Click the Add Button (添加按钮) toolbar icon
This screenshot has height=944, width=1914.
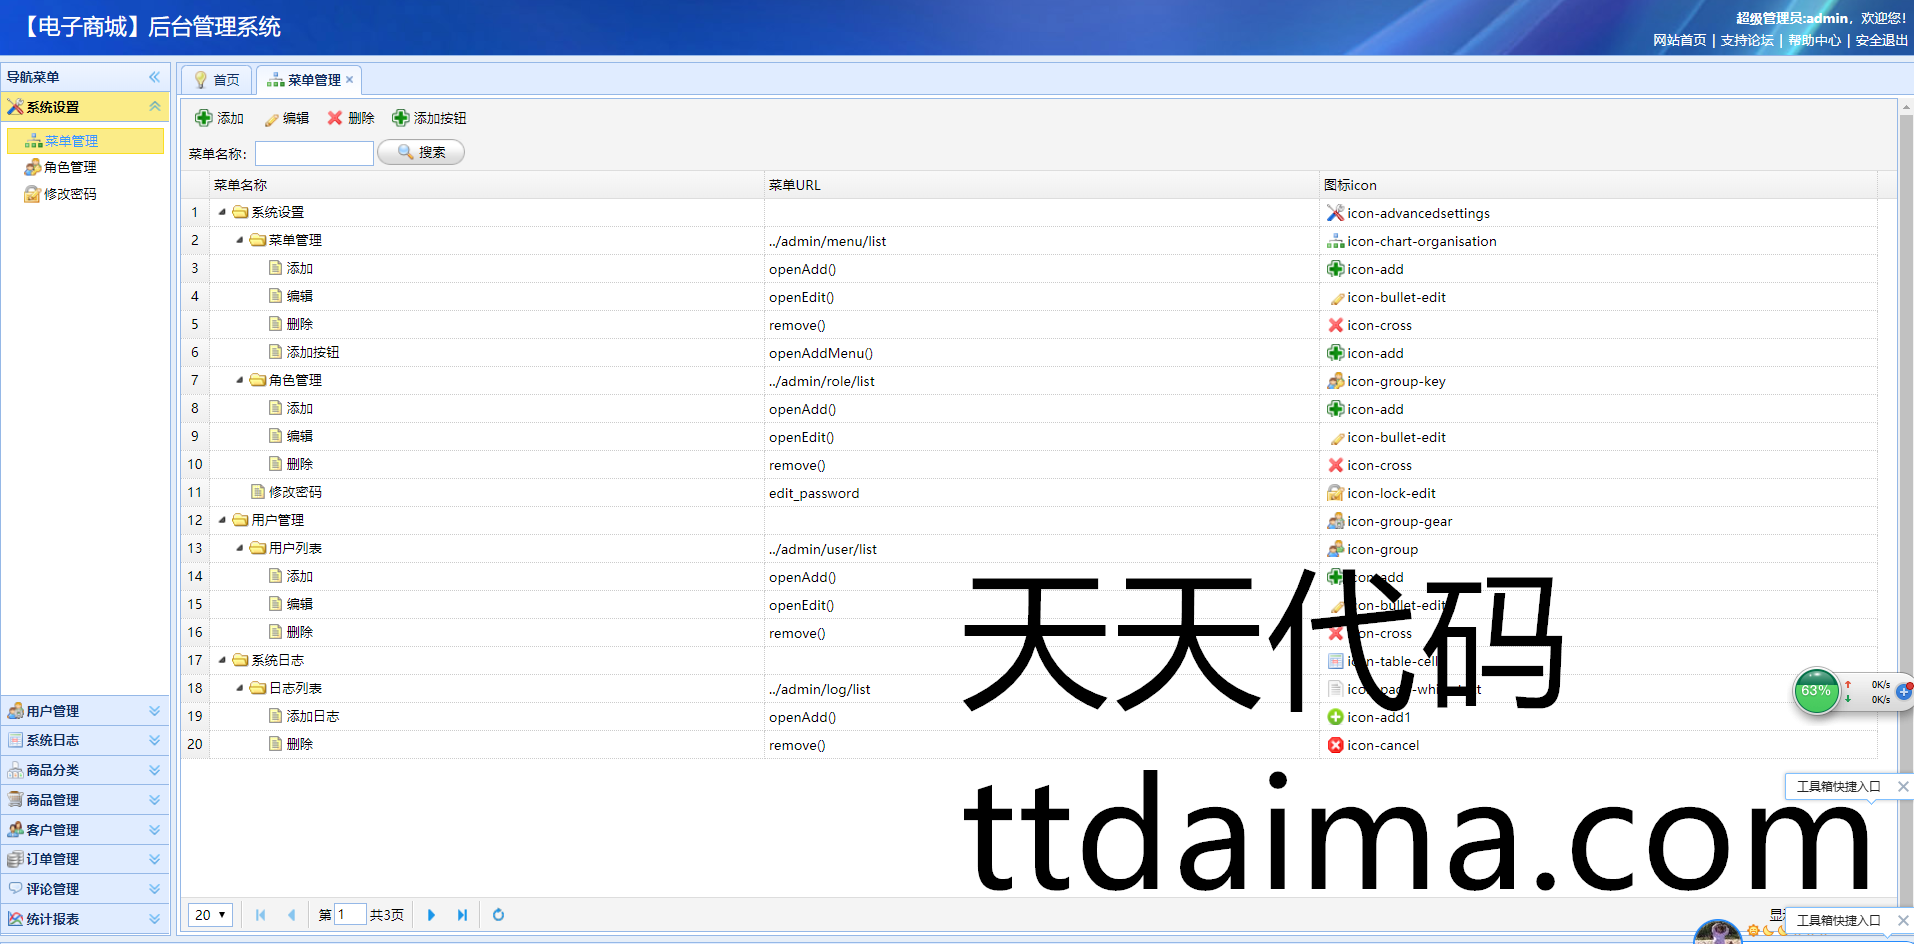click(x=401, y=118)
